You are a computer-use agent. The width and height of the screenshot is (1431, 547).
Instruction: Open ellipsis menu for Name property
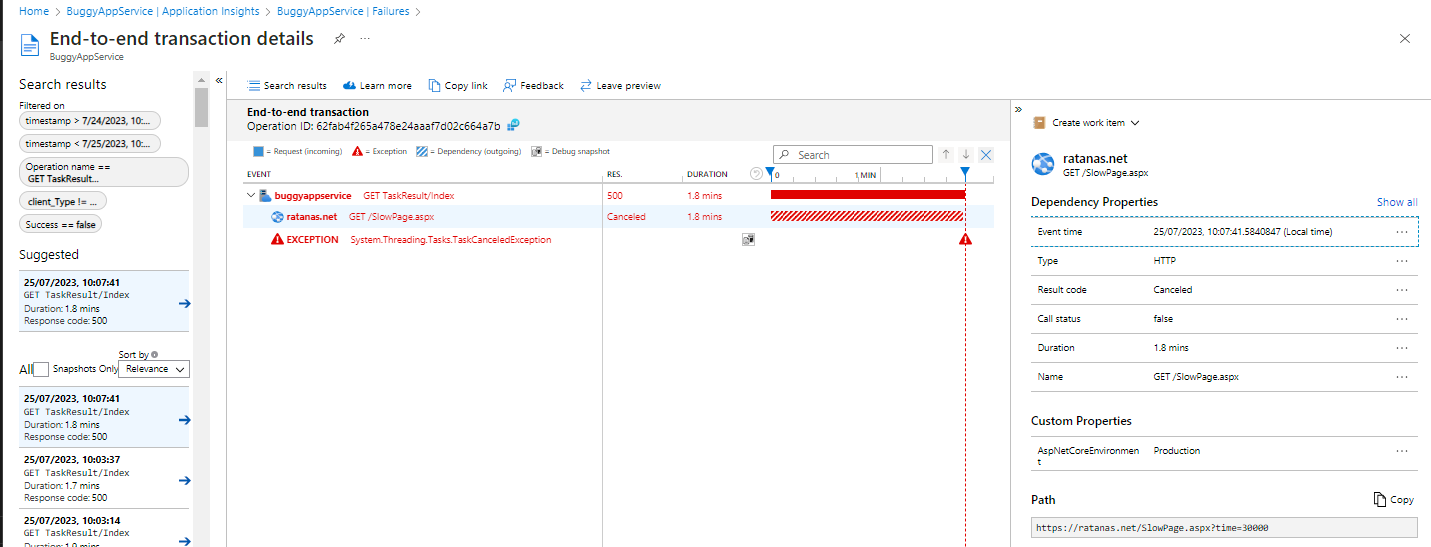point(1402,377)
